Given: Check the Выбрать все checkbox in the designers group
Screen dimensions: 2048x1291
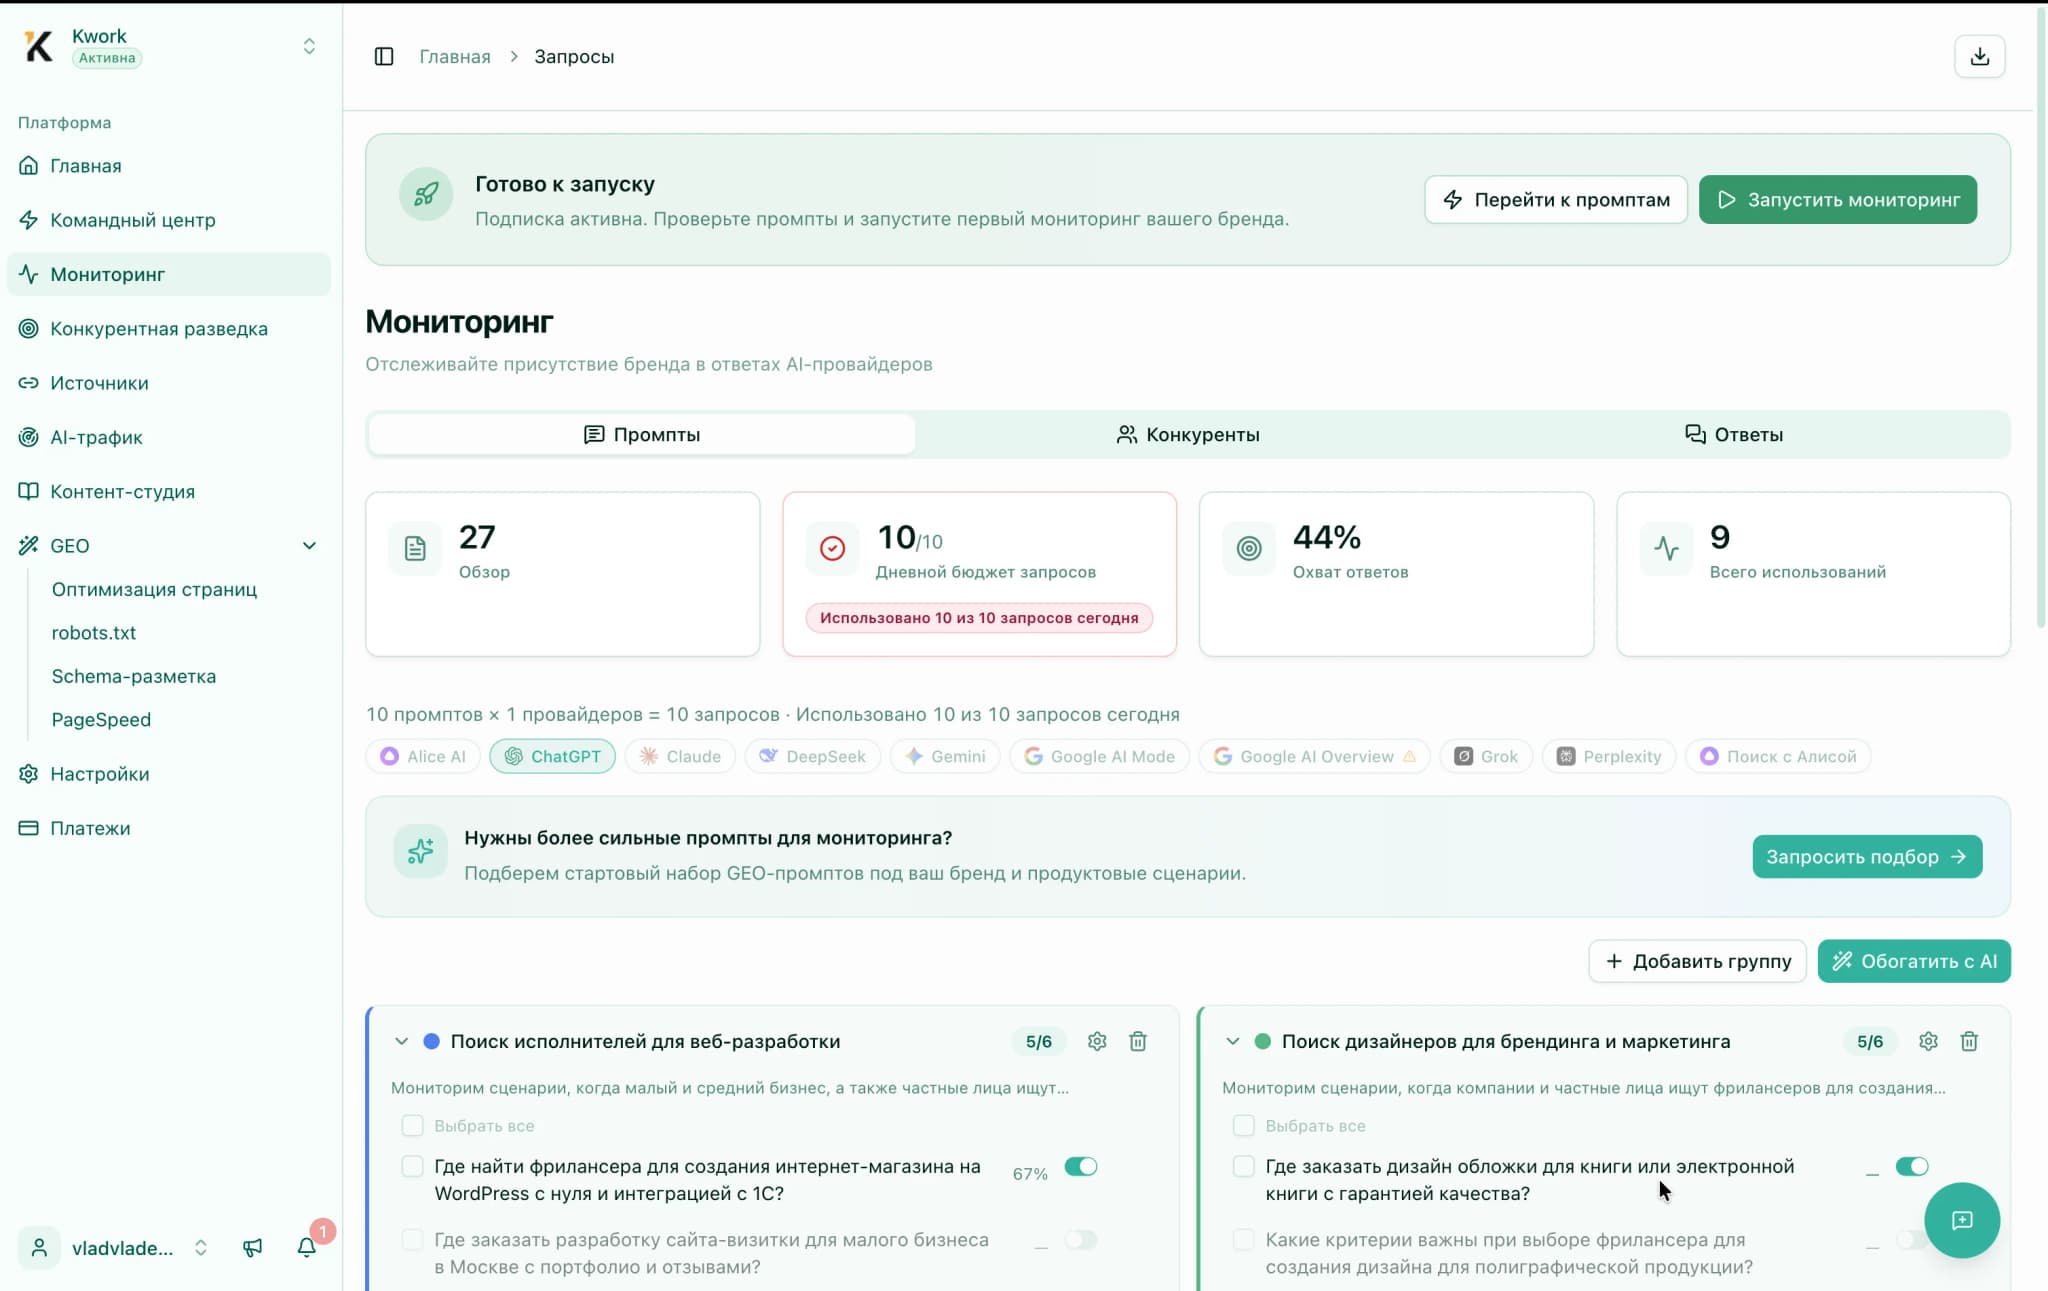Looking at the screenshot, I should click(1243, 1125).
